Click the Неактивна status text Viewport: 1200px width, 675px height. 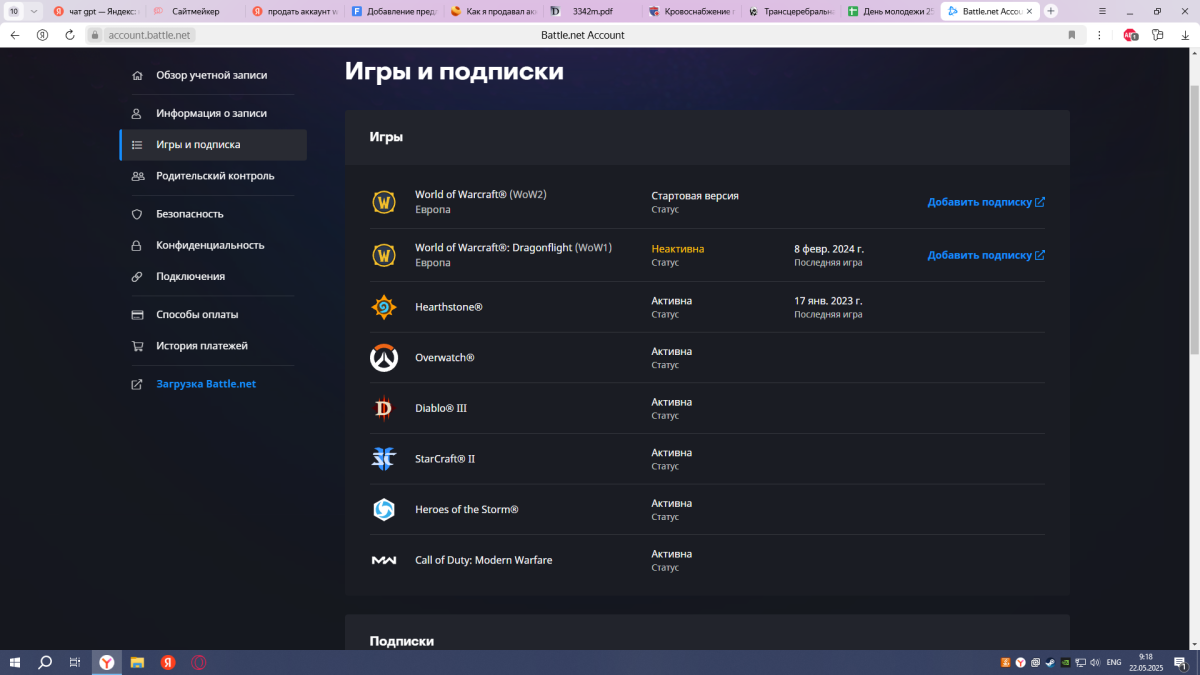tap(678, 249)
